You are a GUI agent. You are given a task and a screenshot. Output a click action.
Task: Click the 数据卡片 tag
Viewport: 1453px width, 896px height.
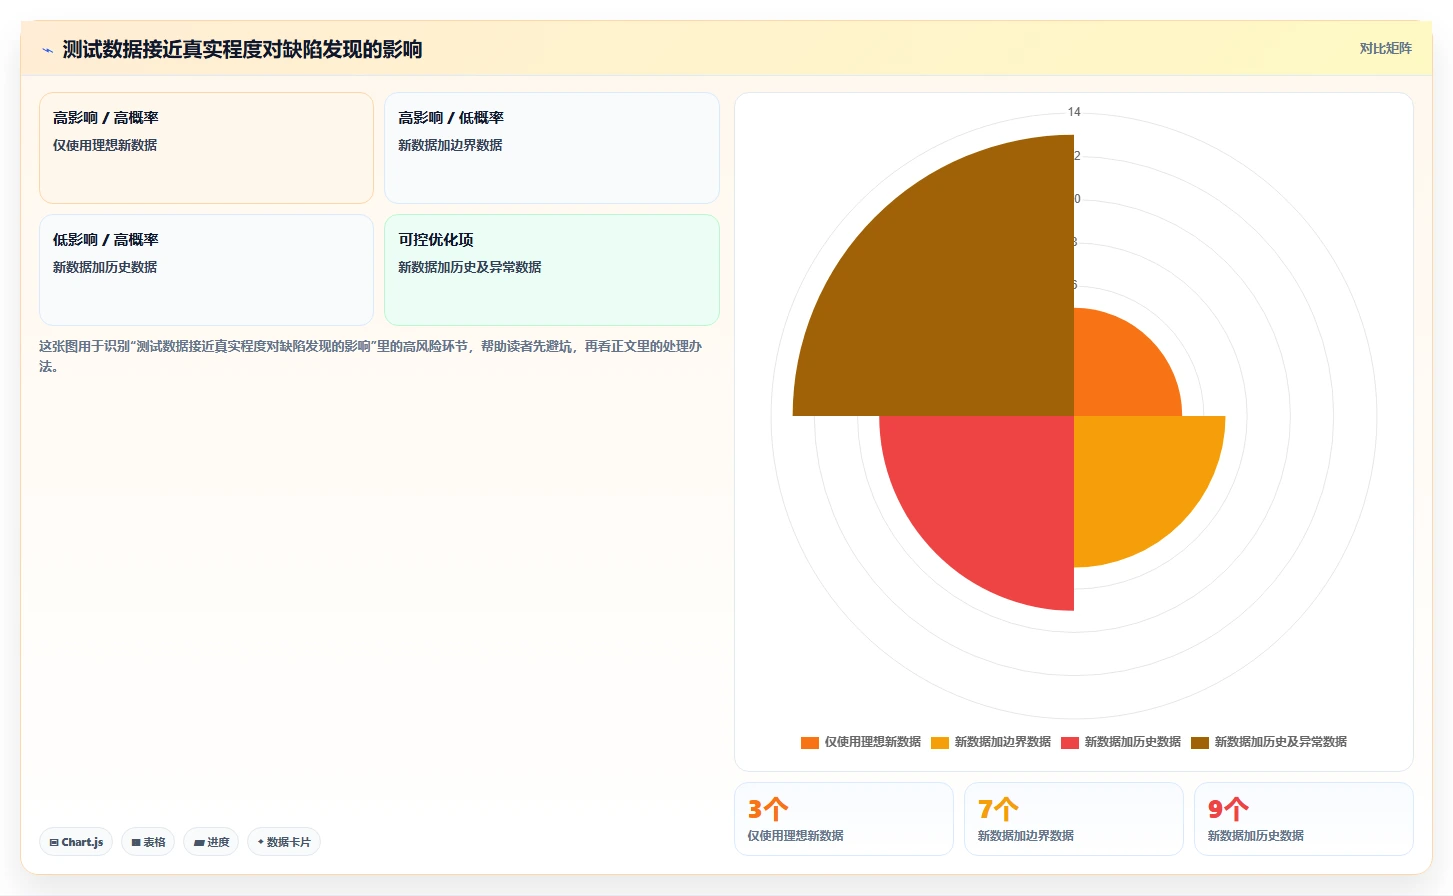[284, 842]
